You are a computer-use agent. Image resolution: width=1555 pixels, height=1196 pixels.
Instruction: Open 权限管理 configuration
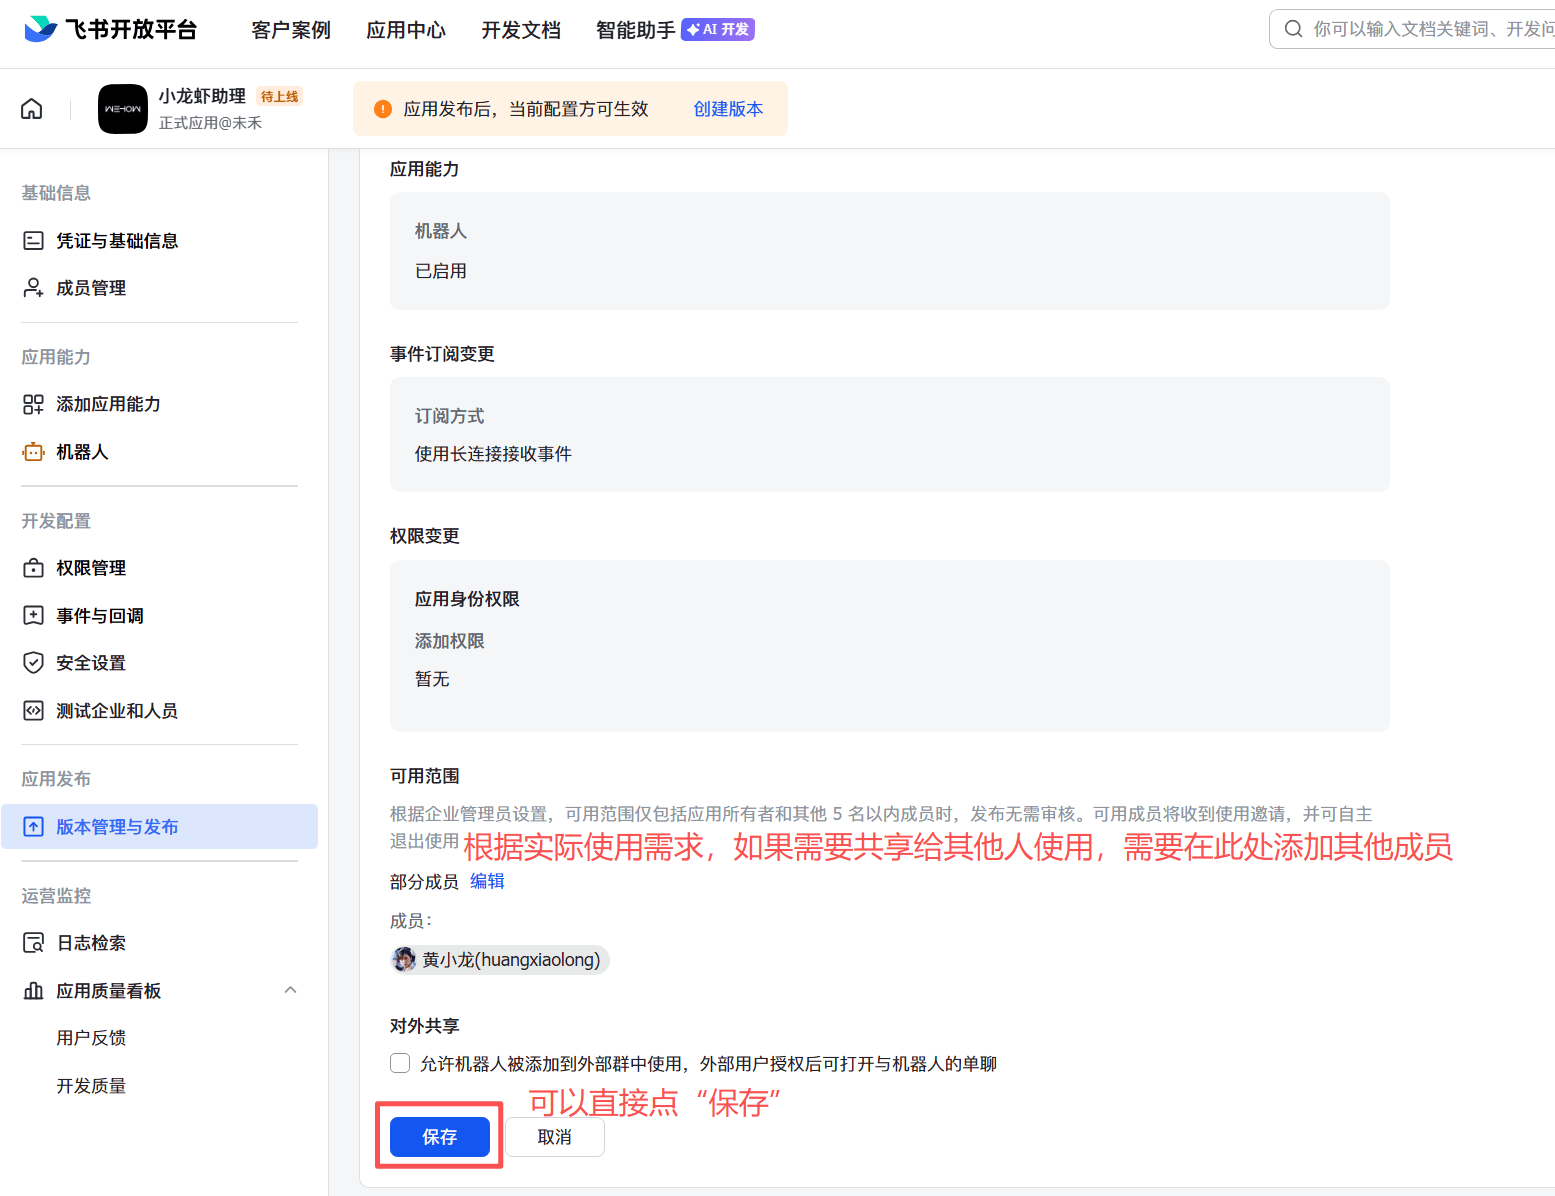[91, 567]
